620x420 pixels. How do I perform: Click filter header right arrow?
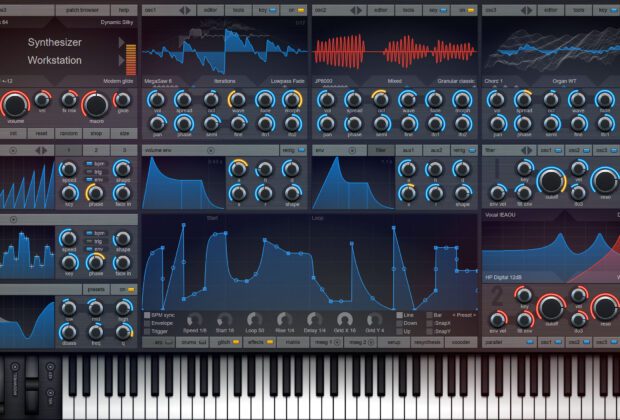[x=530, y=150]
